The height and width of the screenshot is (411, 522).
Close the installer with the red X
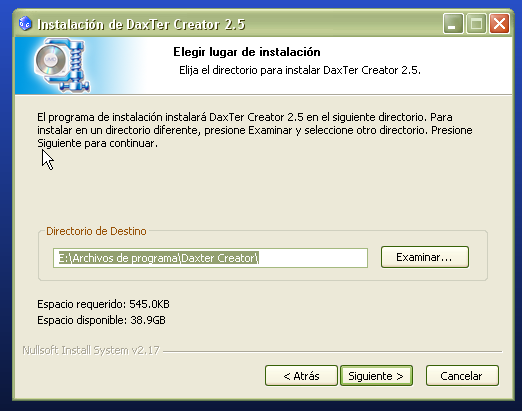[499, 24]
